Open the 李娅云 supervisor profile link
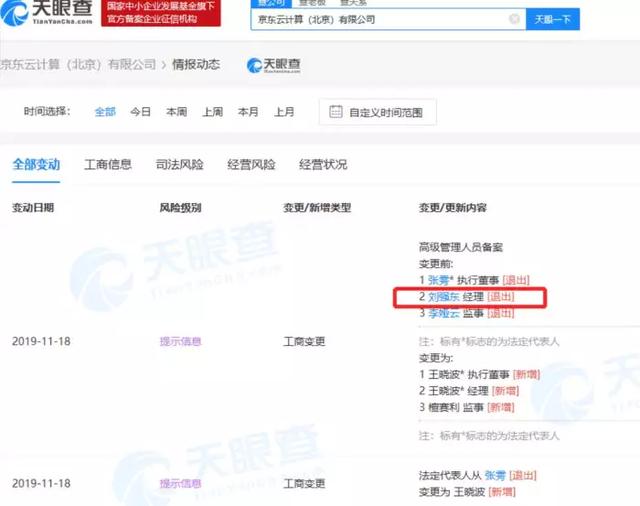The width and height of the screenshot is (640, 506). 444,313
